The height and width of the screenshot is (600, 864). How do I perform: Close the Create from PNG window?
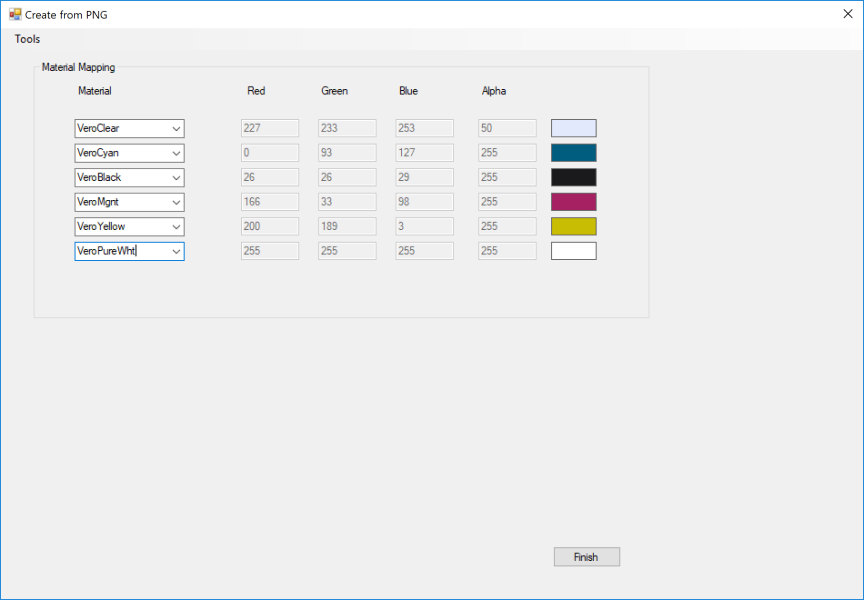[847, 14]
